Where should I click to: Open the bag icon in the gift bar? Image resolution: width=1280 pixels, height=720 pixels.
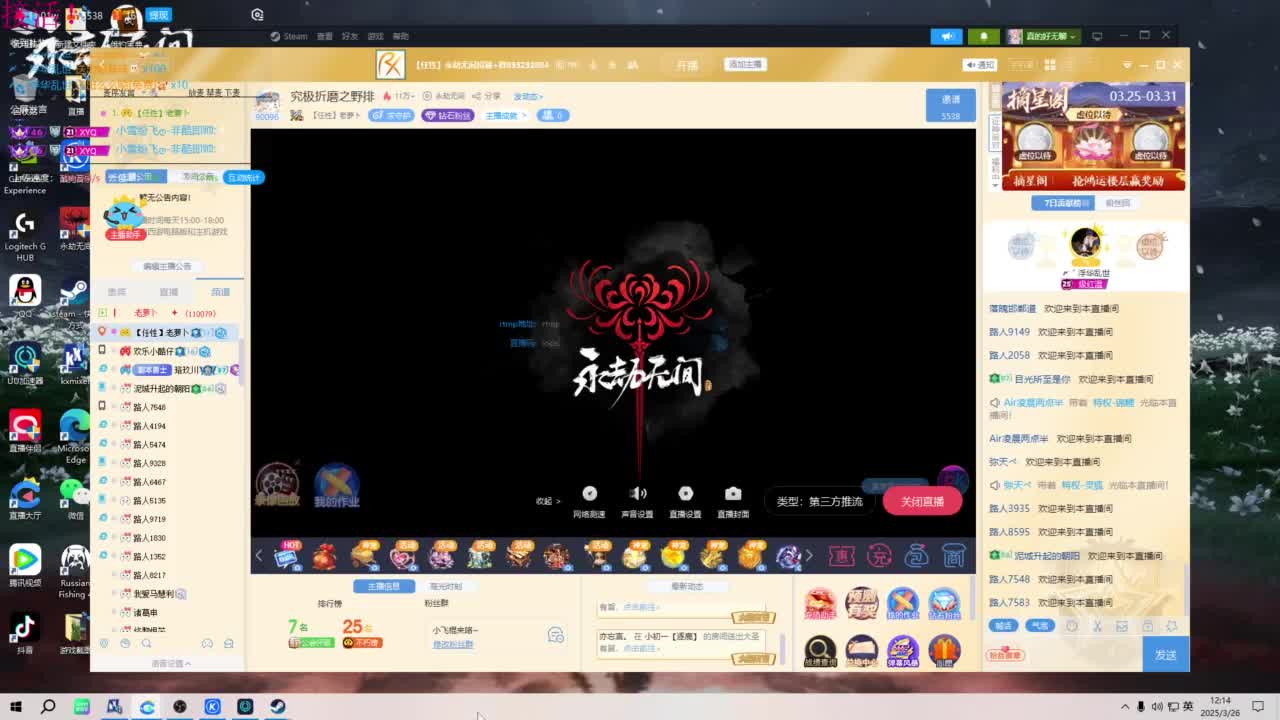[x=916, y=556]
